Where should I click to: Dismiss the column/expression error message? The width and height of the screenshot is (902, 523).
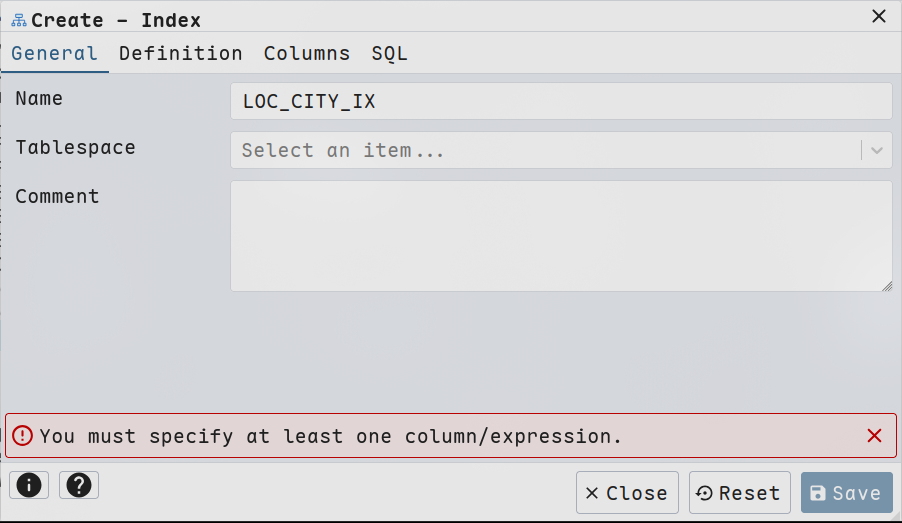(874, 436)
